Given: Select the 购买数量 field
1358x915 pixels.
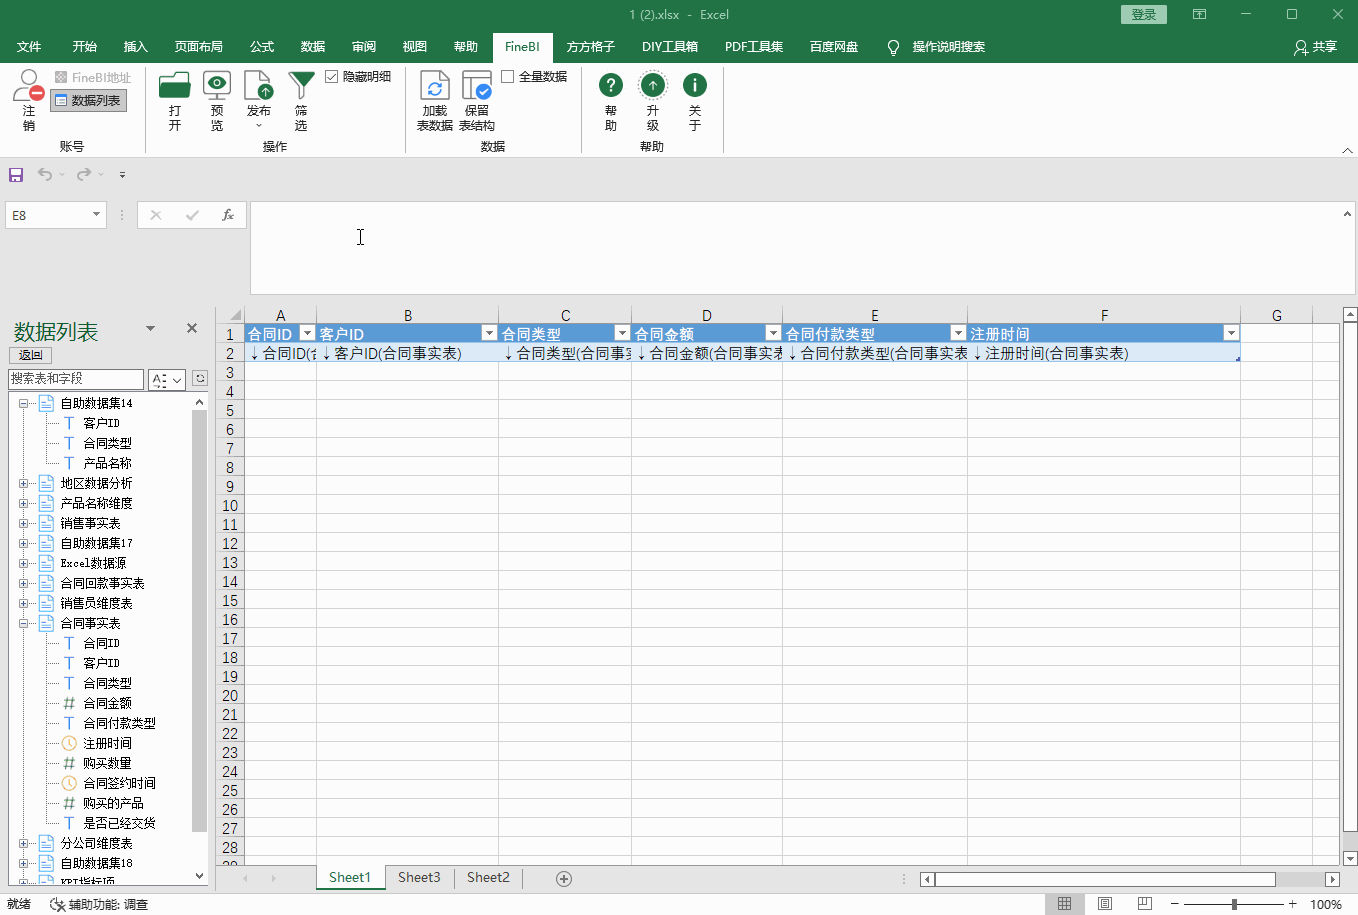Looking at the screenshot, I should tap(107, 763).
